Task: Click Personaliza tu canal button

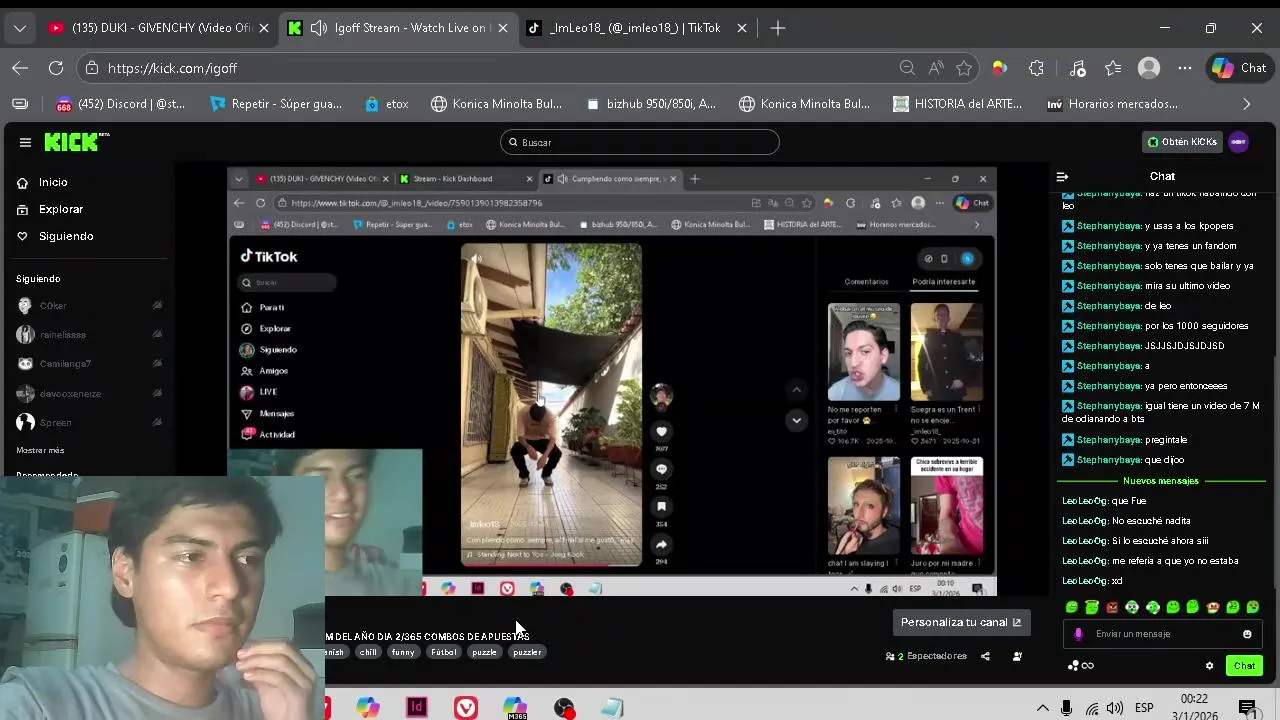Action: [x=961, y=622]
